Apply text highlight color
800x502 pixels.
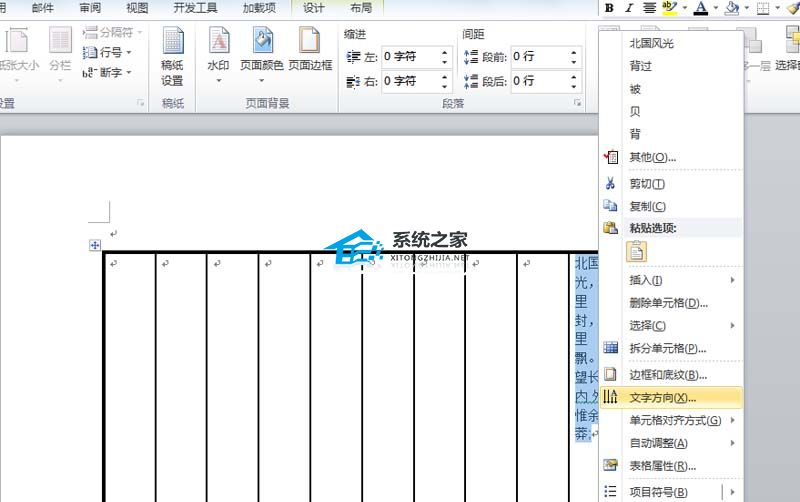pyautogui.click(x=669, y=8)
